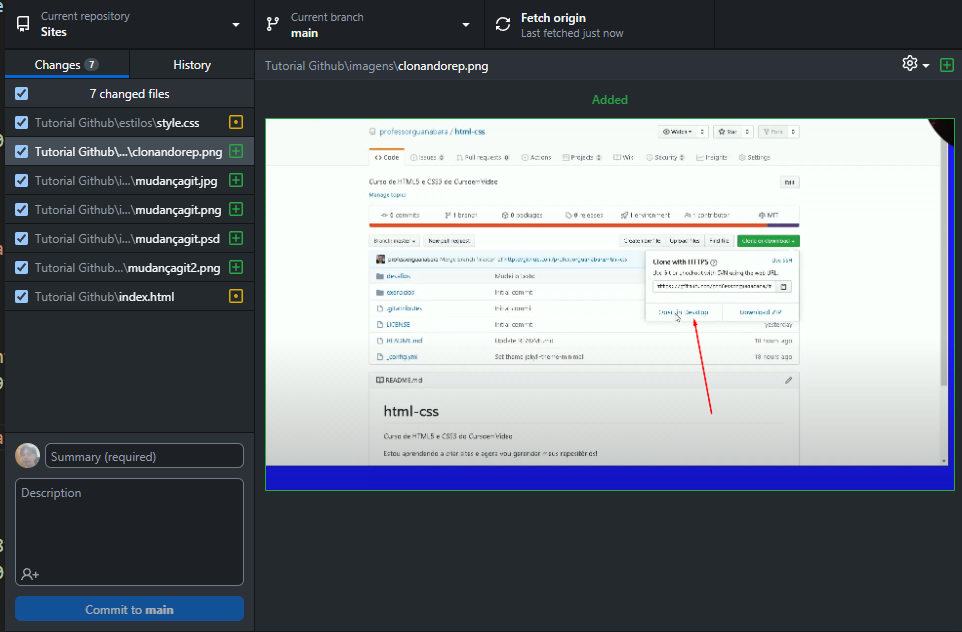This screenshot has height=632, width=962.
Task: Click the 7 changes count badge
Action: pyautogui.click(x=91, y=64)
